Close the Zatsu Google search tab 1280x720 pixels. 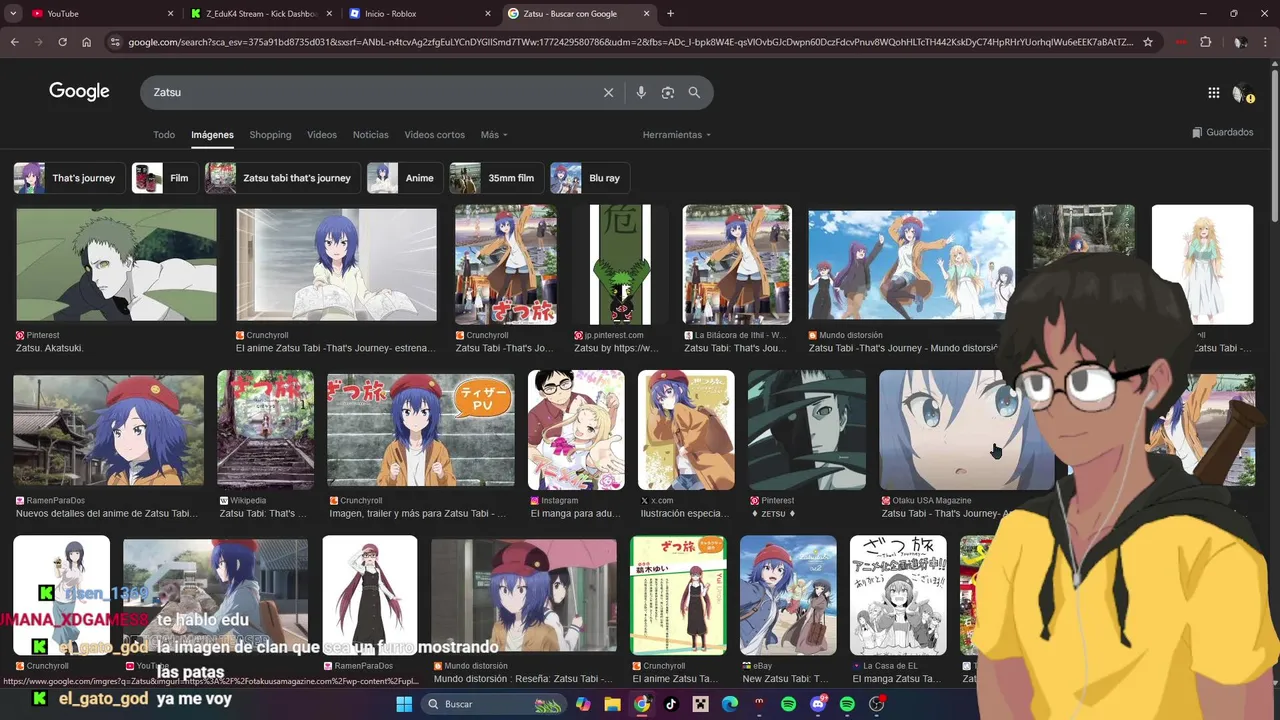point(647,14)
